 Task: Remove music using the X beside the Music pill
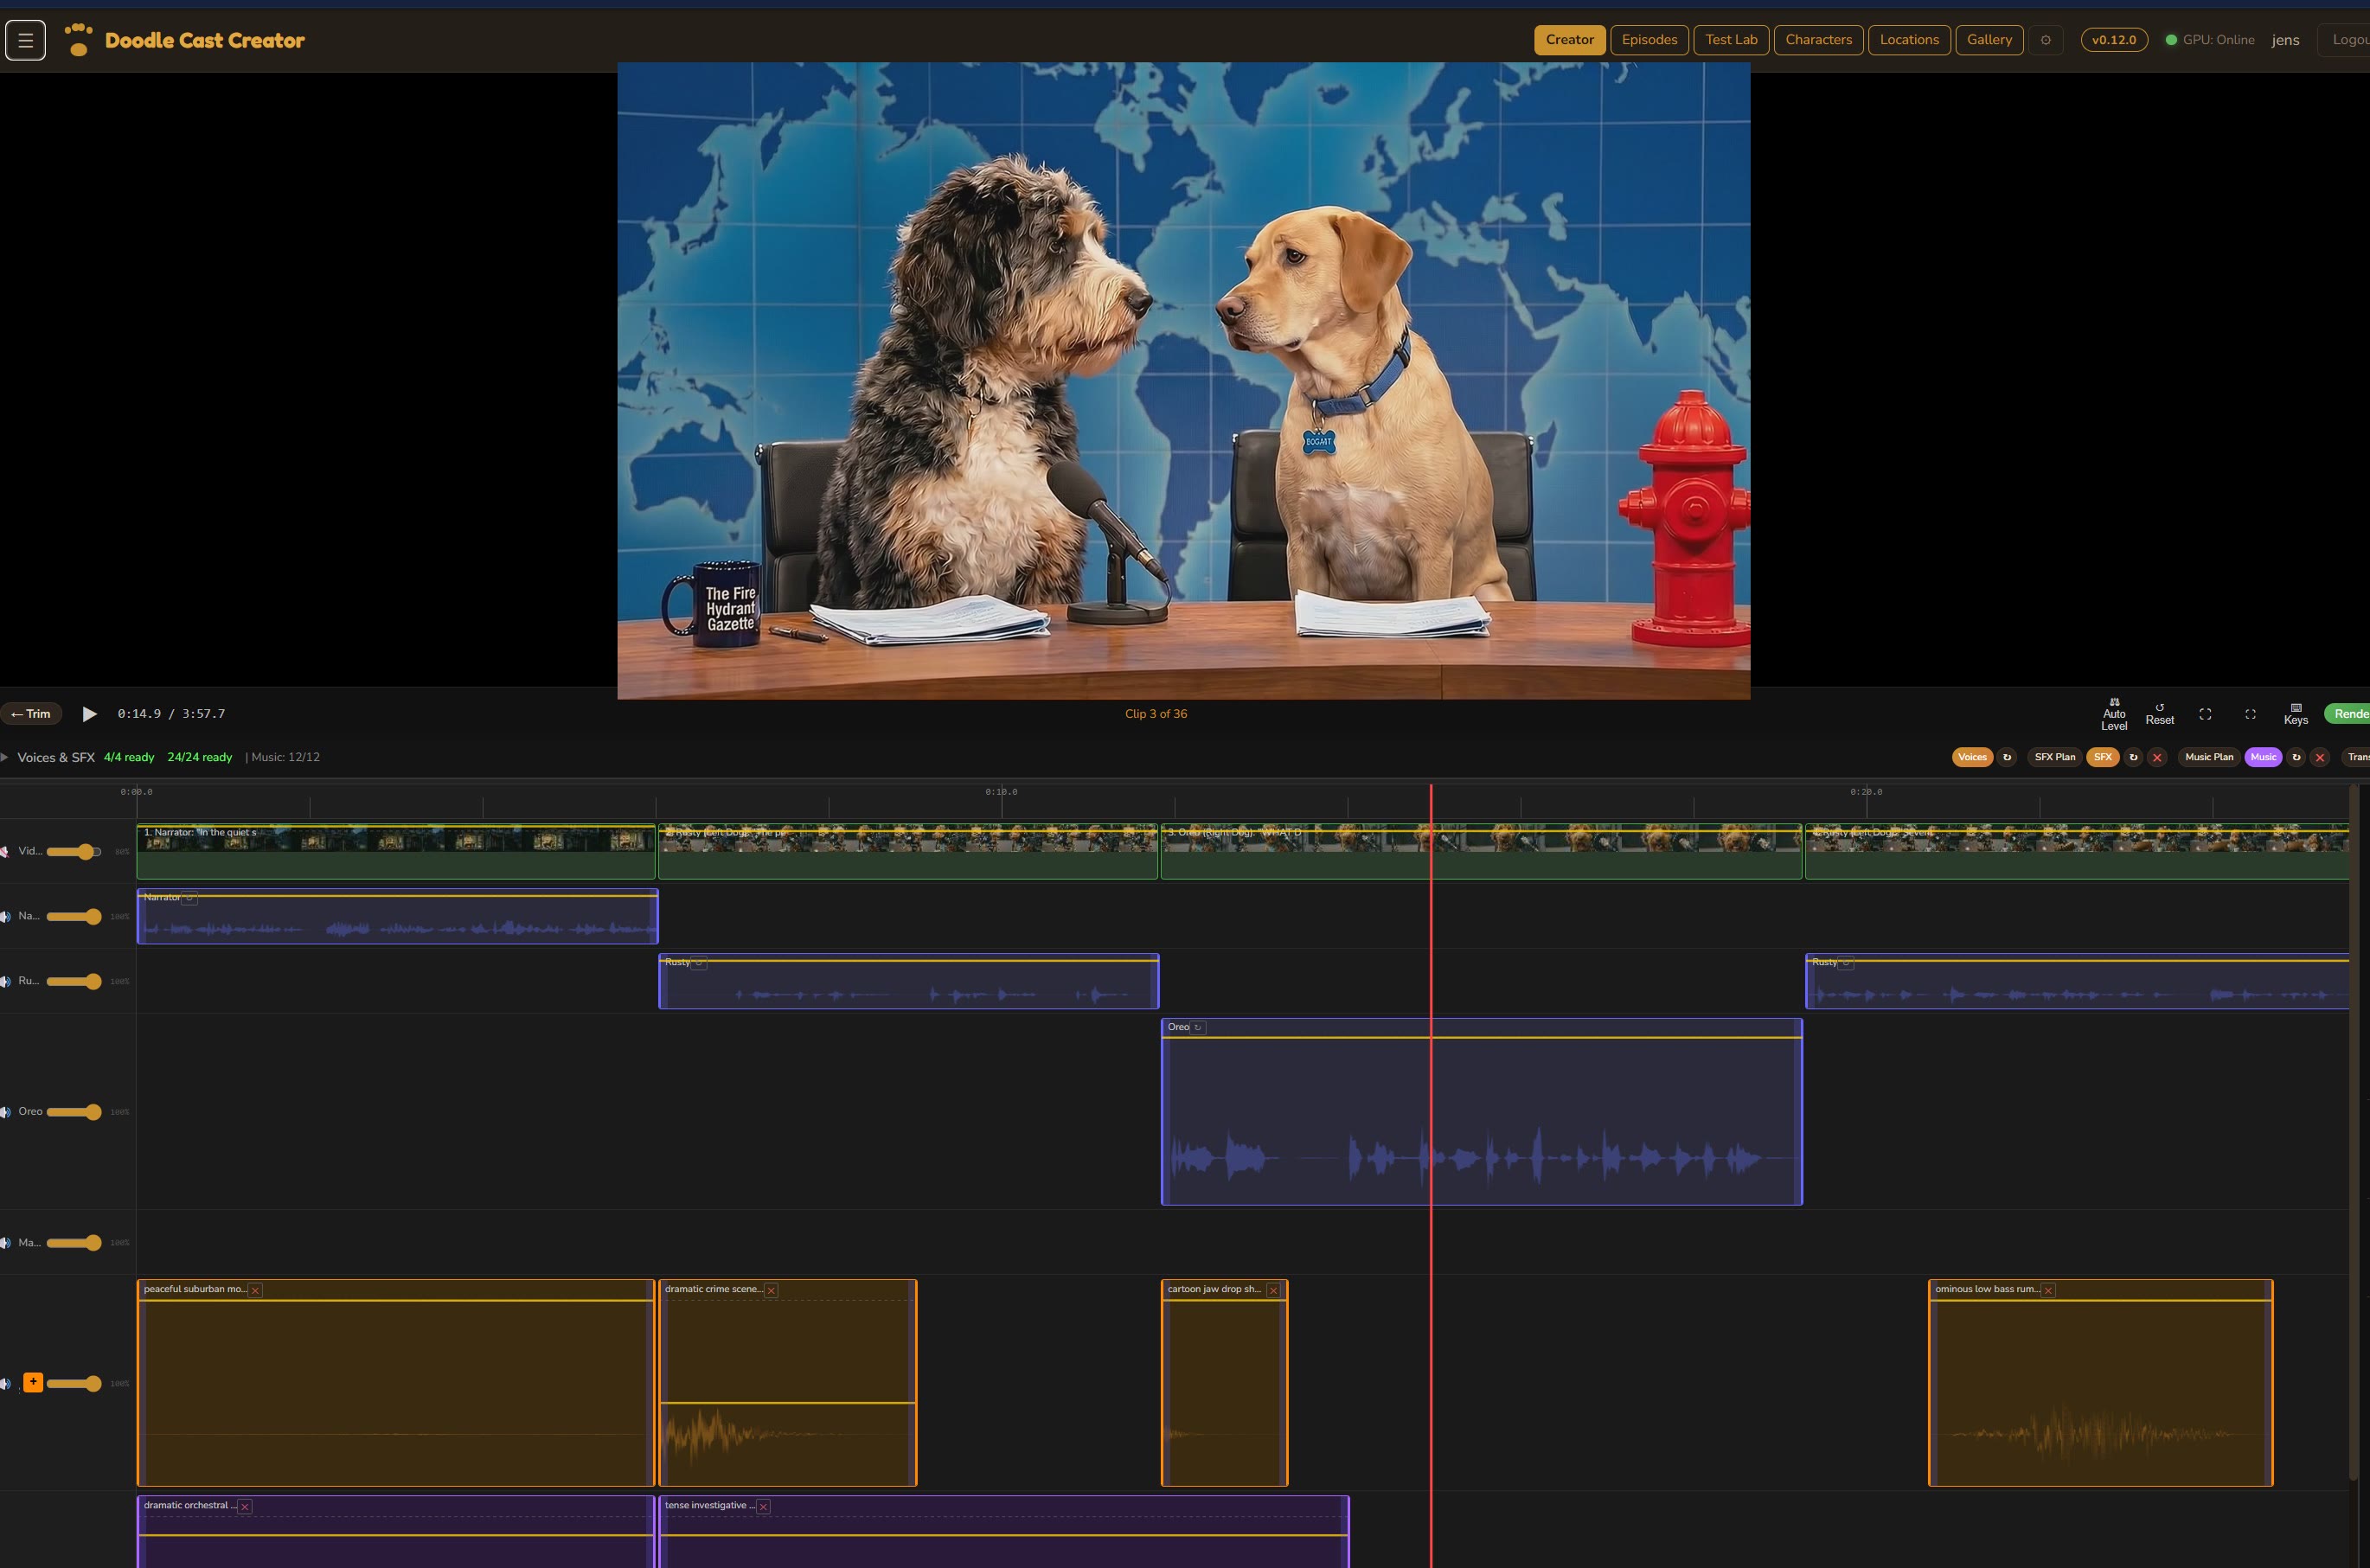click(x=2320, y=757)
